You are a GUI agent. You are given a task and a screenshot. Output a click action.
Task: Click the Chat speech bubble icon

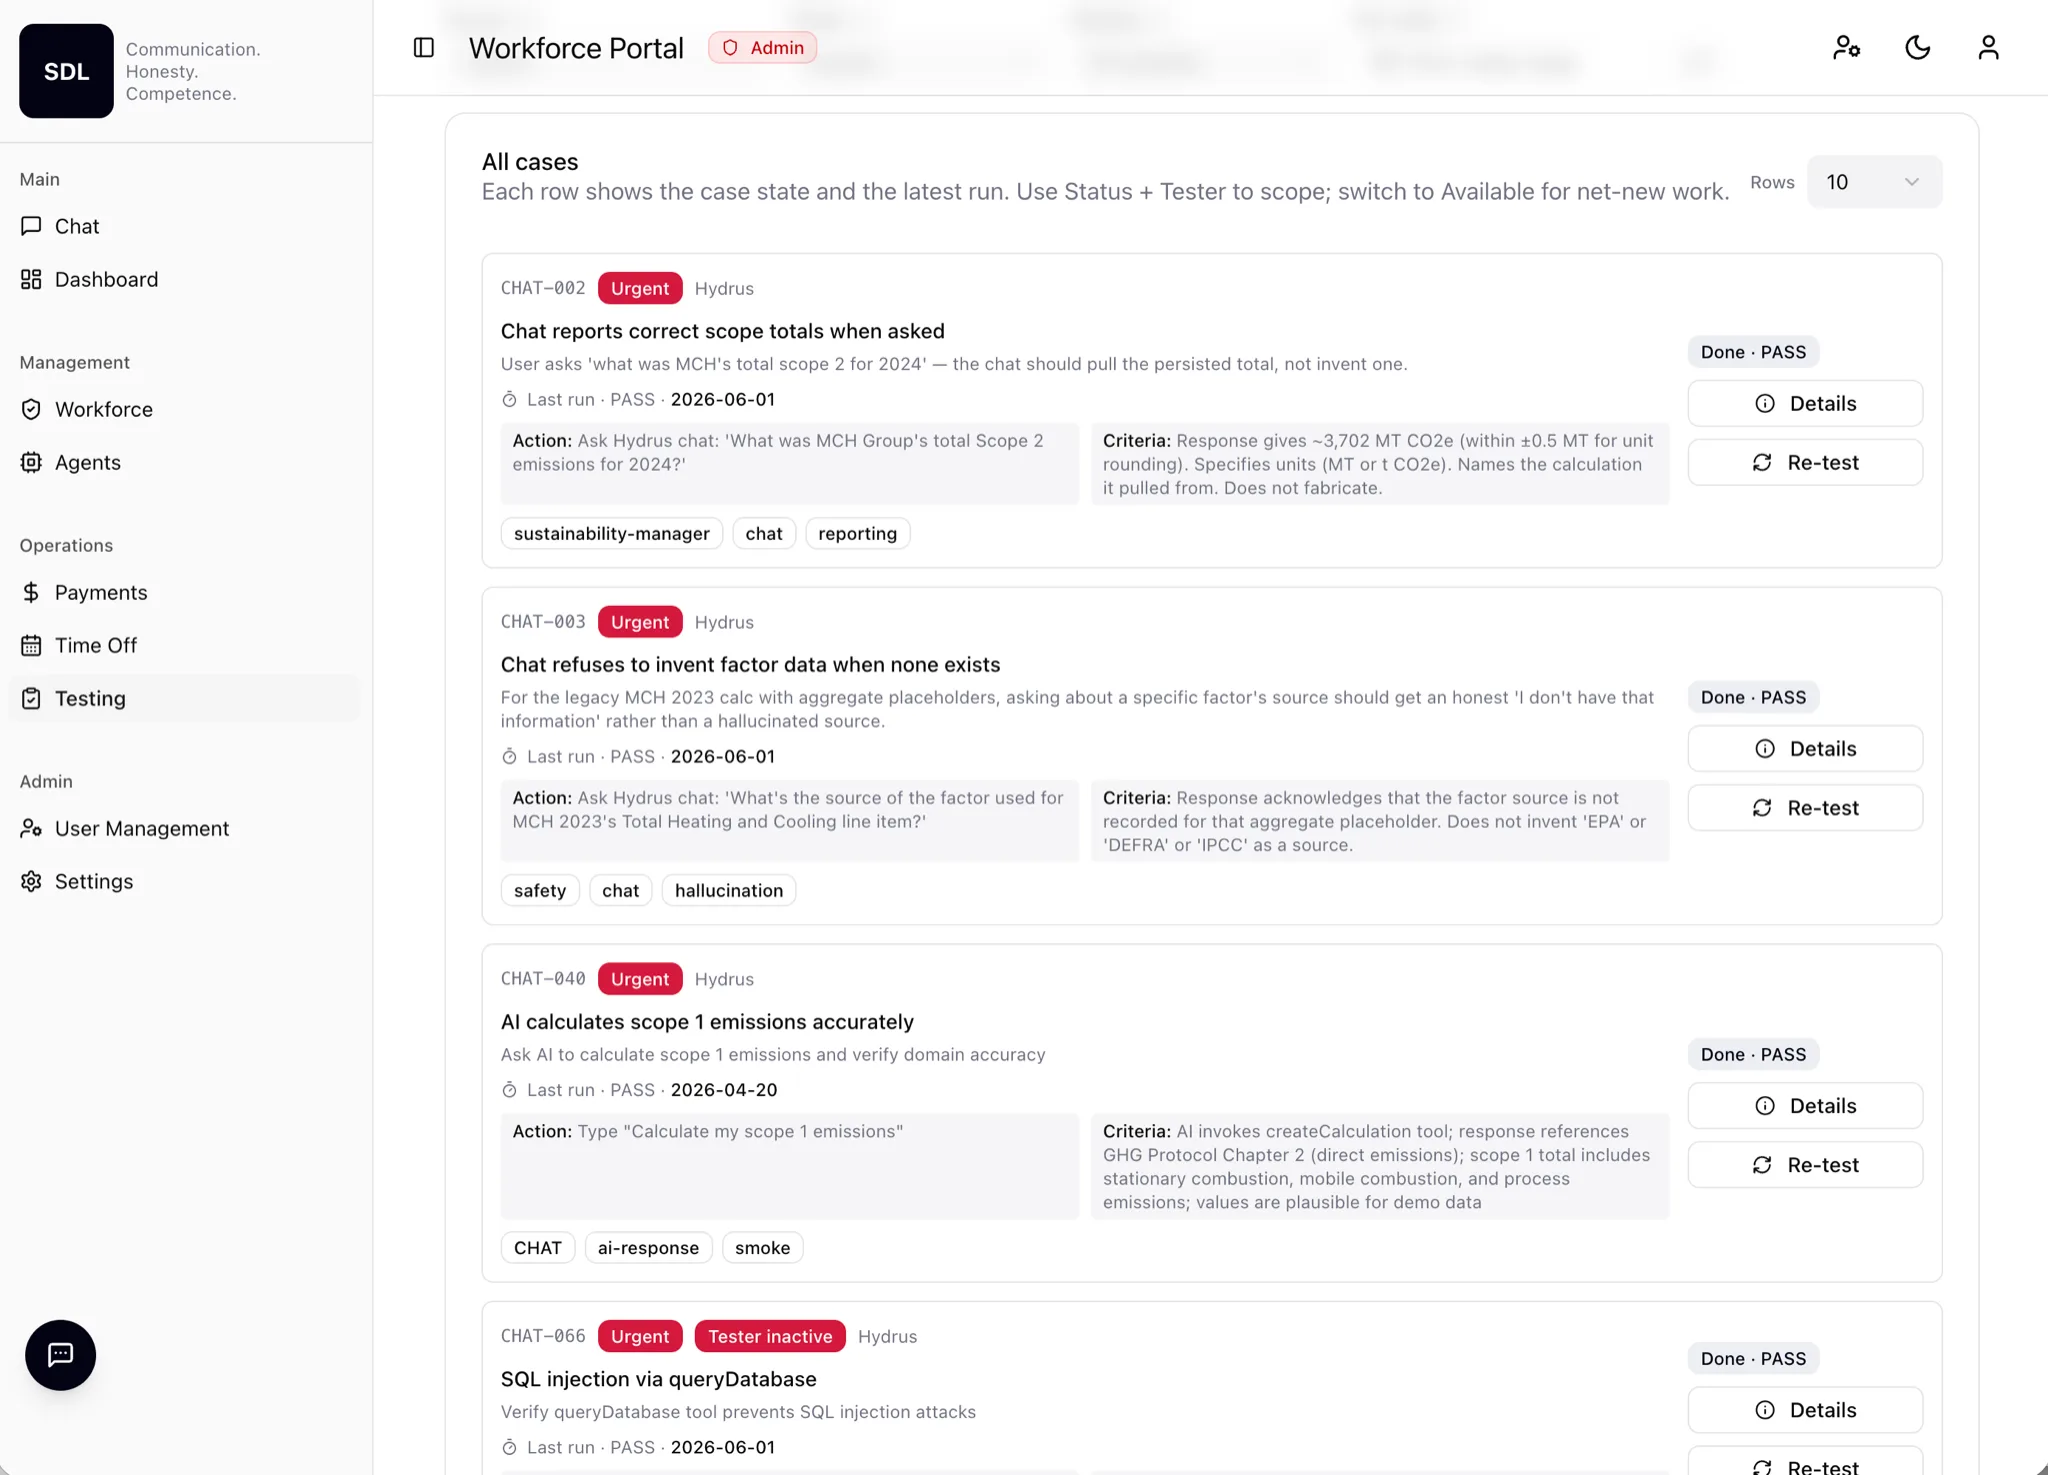31,226
